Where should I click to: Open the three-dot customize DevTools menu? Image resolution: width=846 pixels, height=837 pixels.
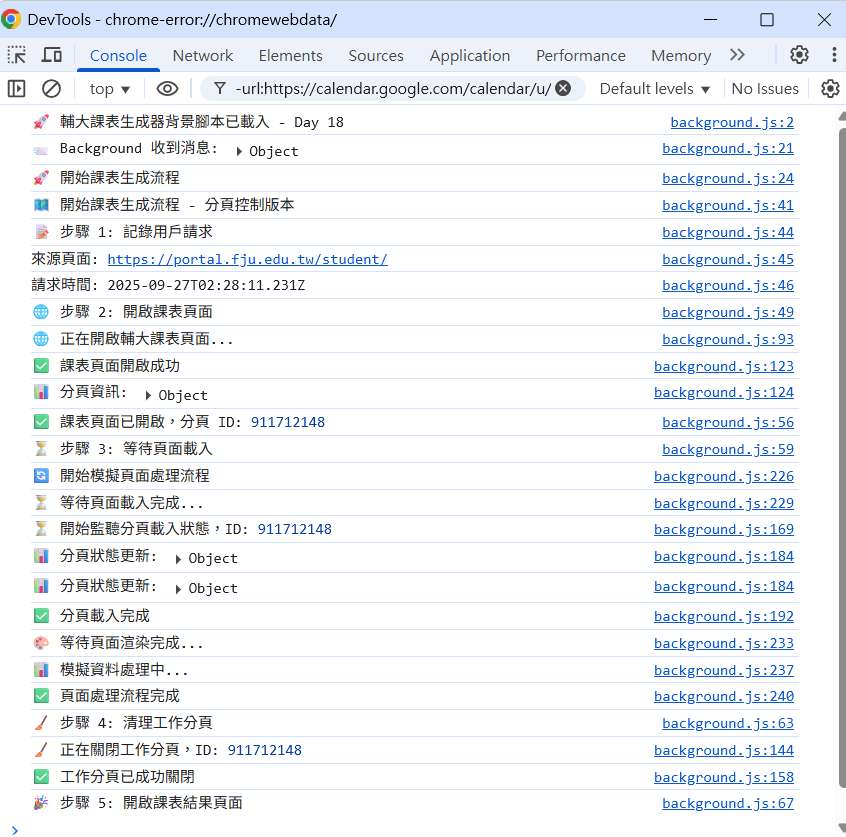click(x=834, y=55)
